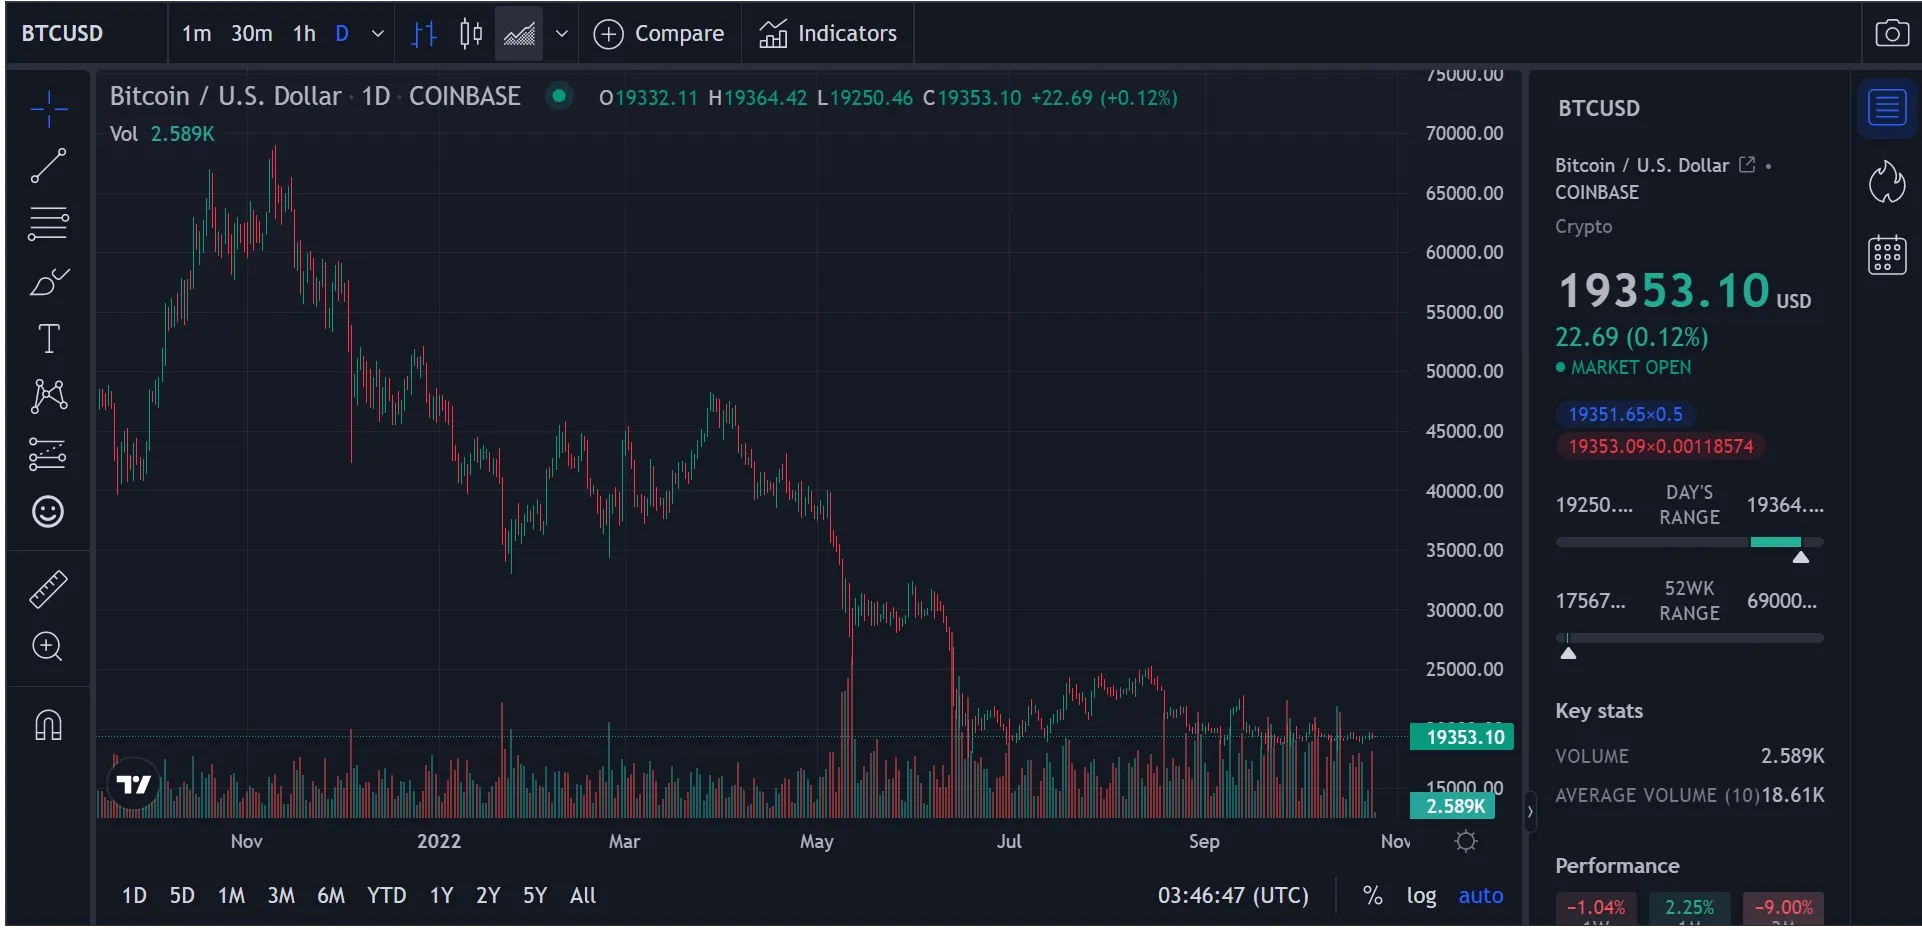Viewport: 1922px width, 930px height.
Task: Activate the magnet mode icon
Action: click(48, 724)
